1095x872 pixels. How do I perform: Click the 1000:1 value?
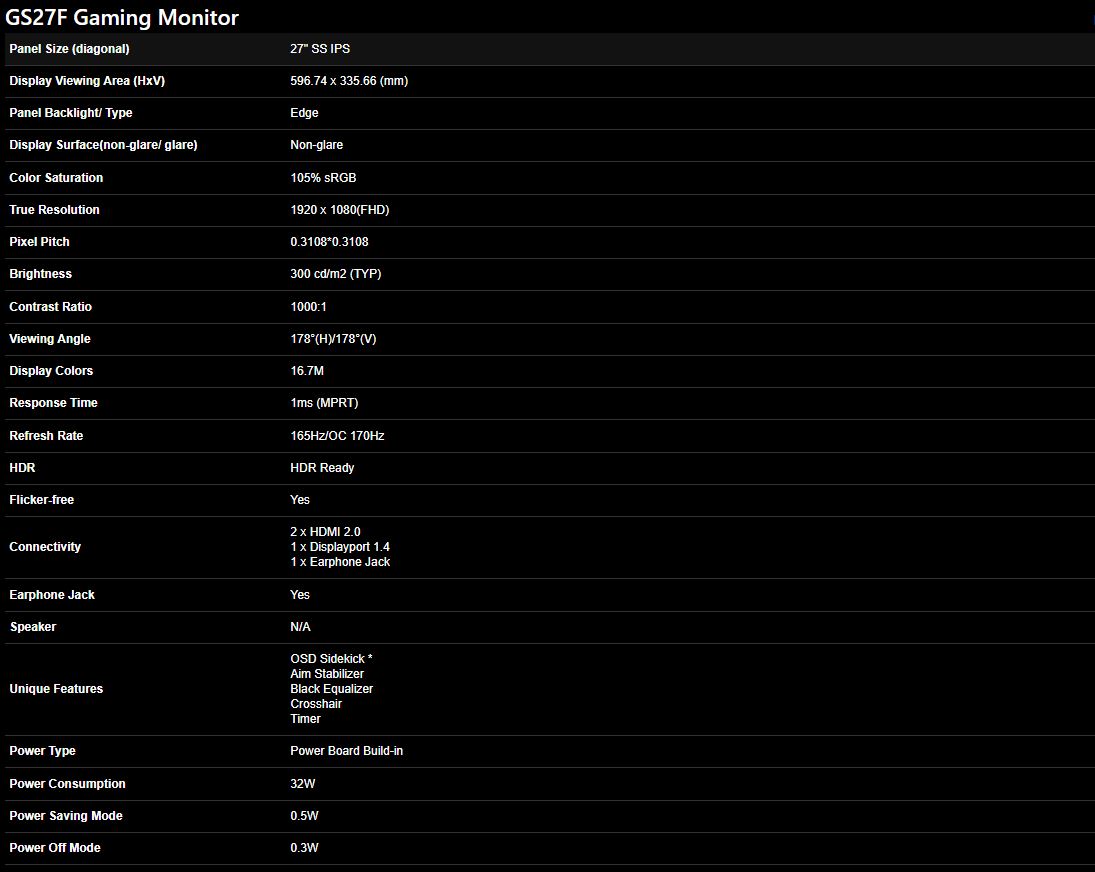tap(308, 307)
